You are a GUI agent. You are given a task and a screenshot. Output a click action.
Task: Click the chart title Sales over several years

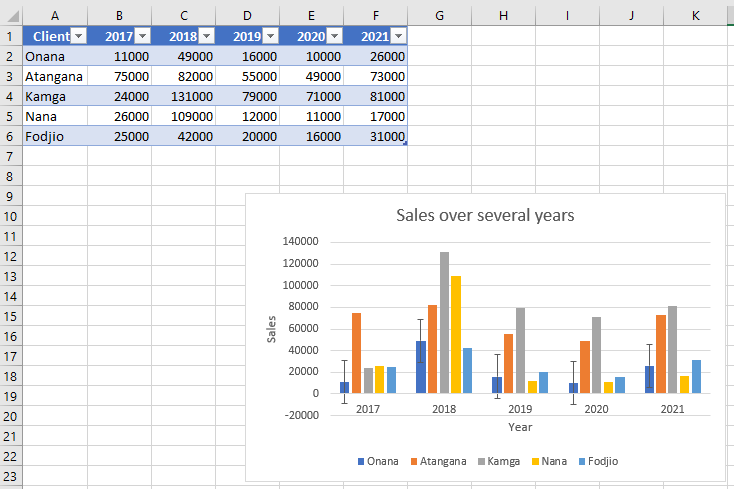tap(485, 215)
